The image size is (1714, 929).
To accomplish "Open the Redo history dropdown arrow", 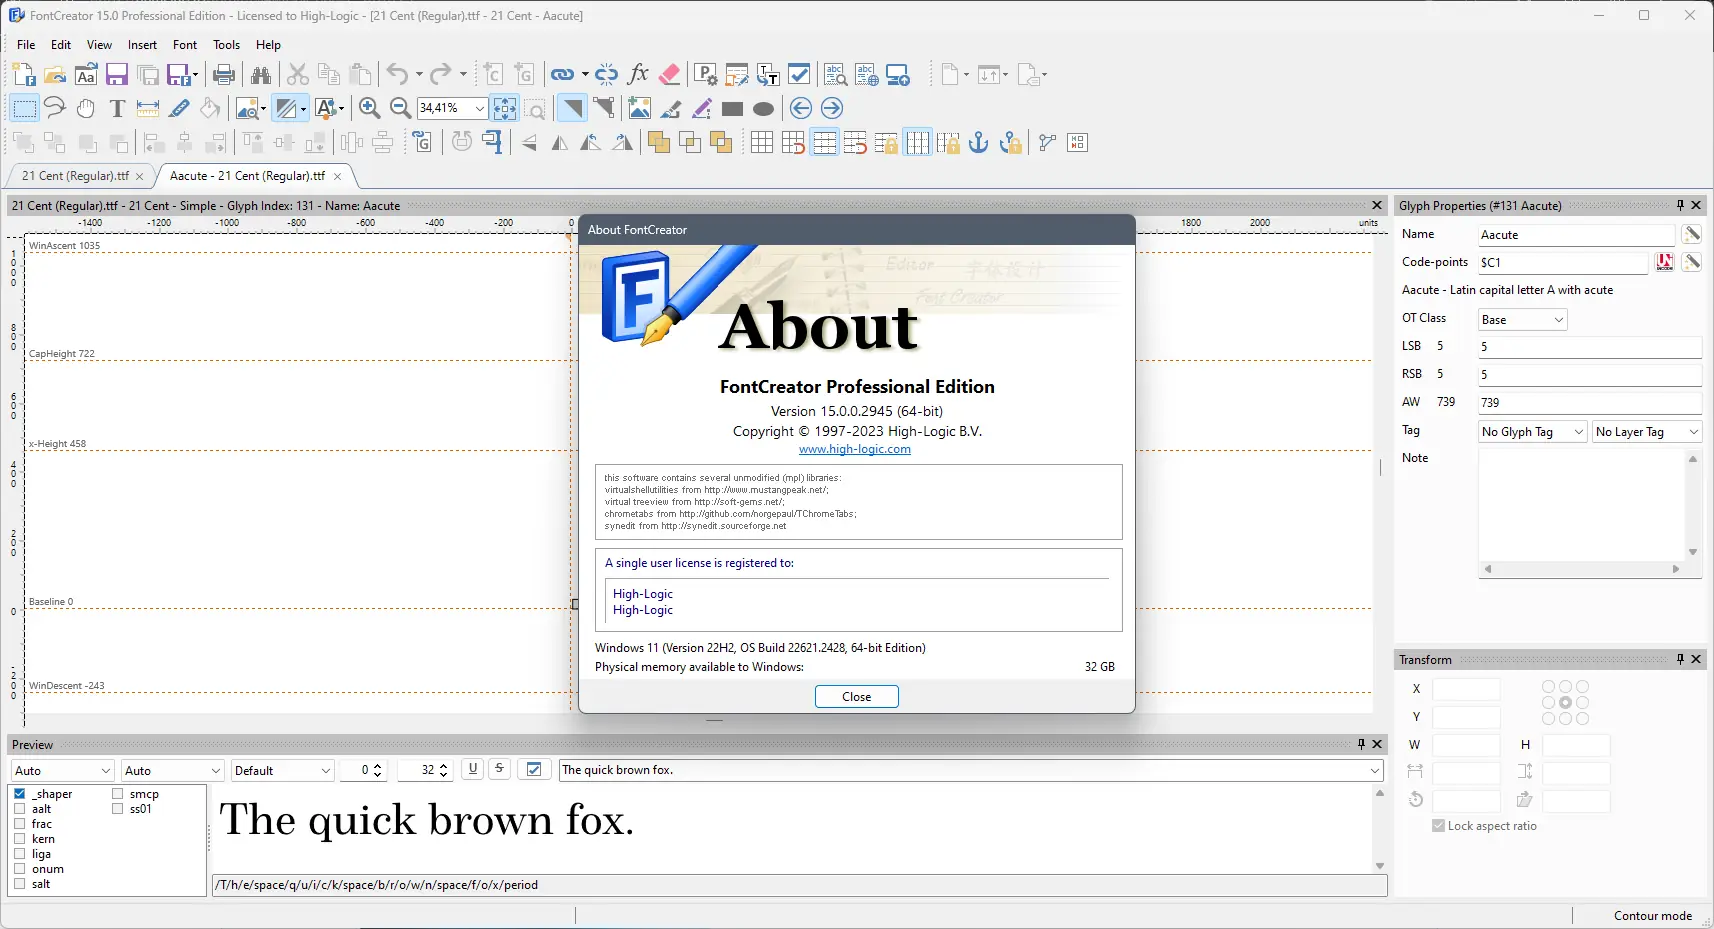I will click(463, 75).
